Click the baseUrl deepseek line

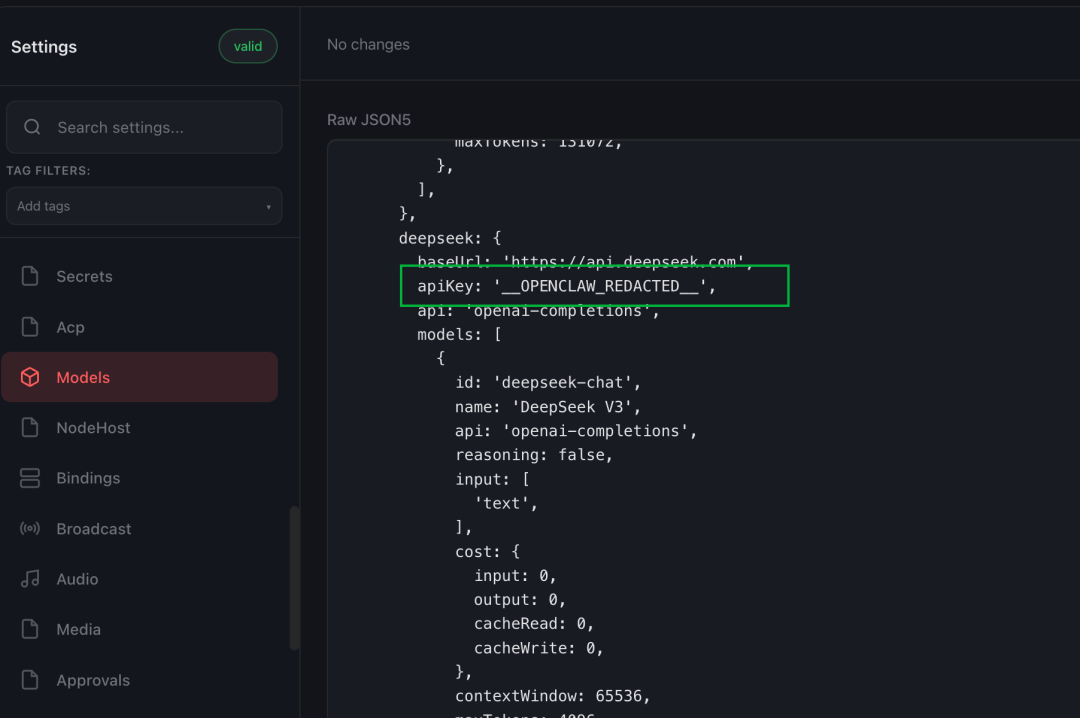click(x=585, y=262)
